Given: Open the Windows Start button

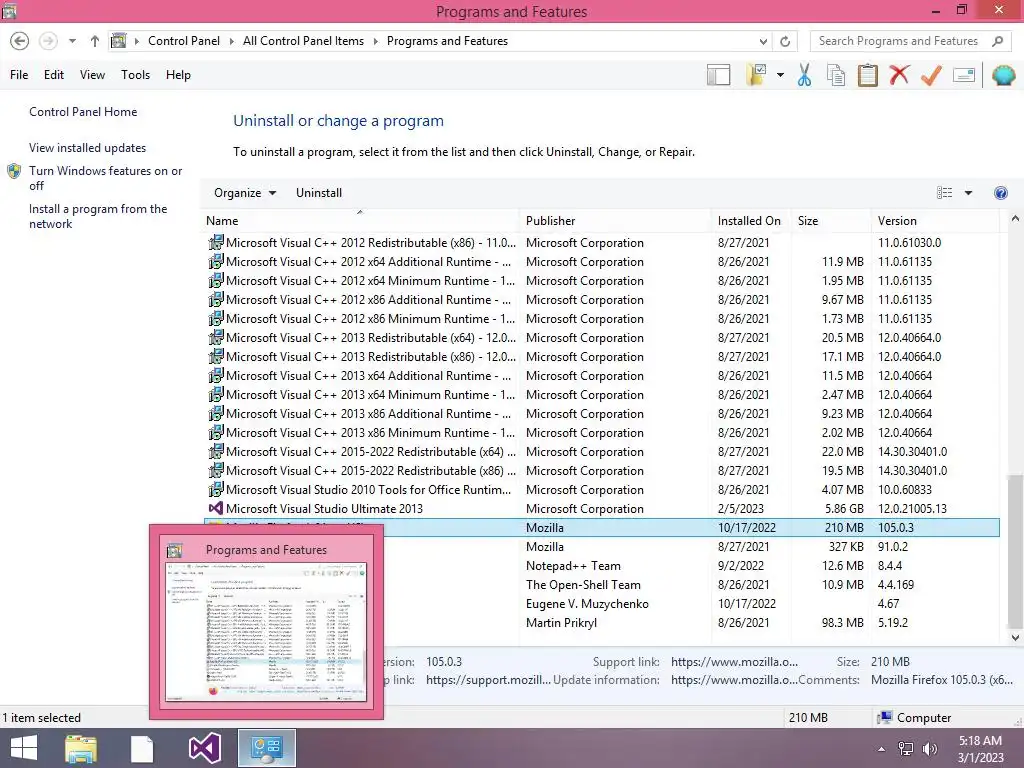Looking at the screenshot, I should pyautogui.click(x=24, y=748).
